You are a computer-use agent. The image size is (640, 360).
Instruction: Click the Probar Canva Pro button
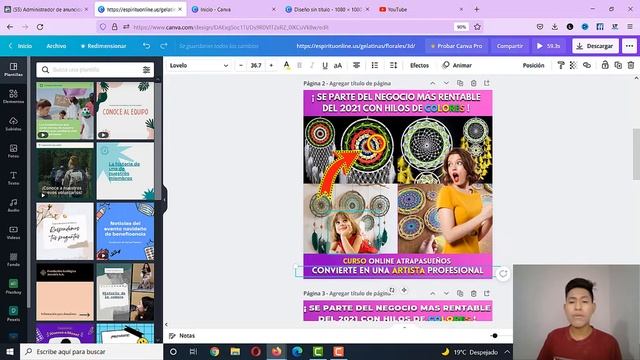tap(457, 46)
